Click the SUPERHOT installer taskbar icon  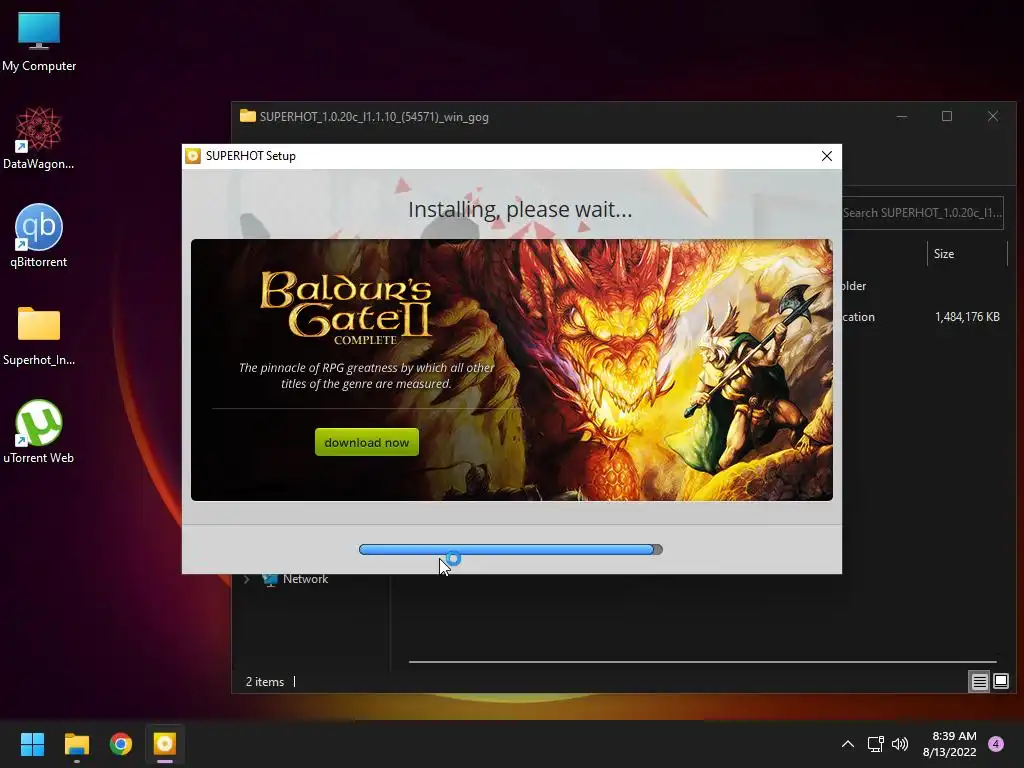coord(165,744)
